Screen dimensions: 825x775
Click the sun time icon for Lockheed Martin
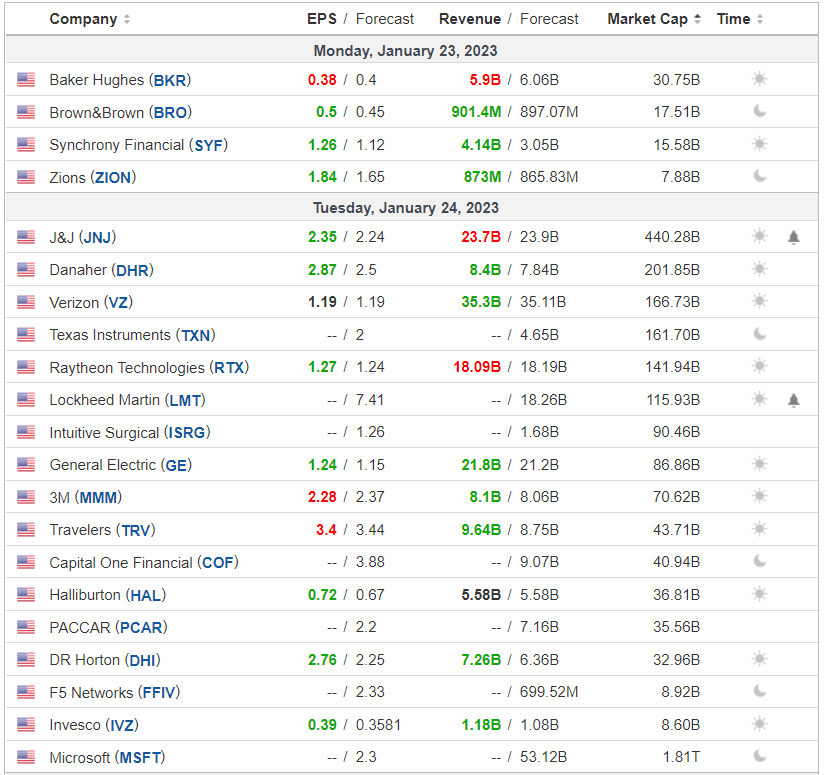click(x=759, y=399)
